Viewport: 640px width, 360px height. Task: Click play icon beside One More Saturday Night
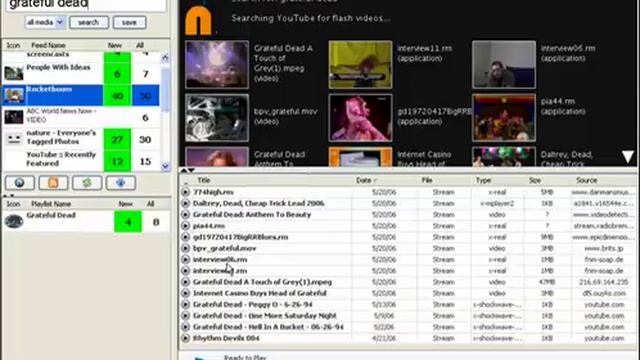tap(185, 316)
